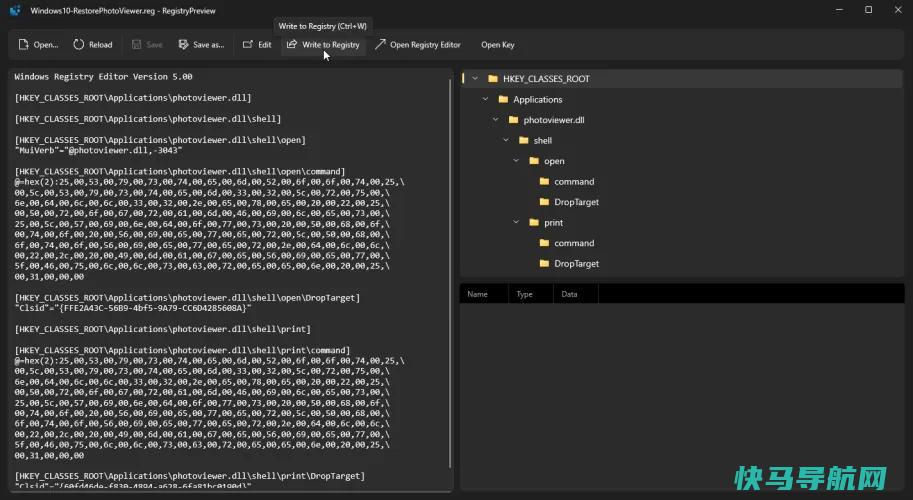Click the print folder icon in tree
913x500 pixels.
534,222
